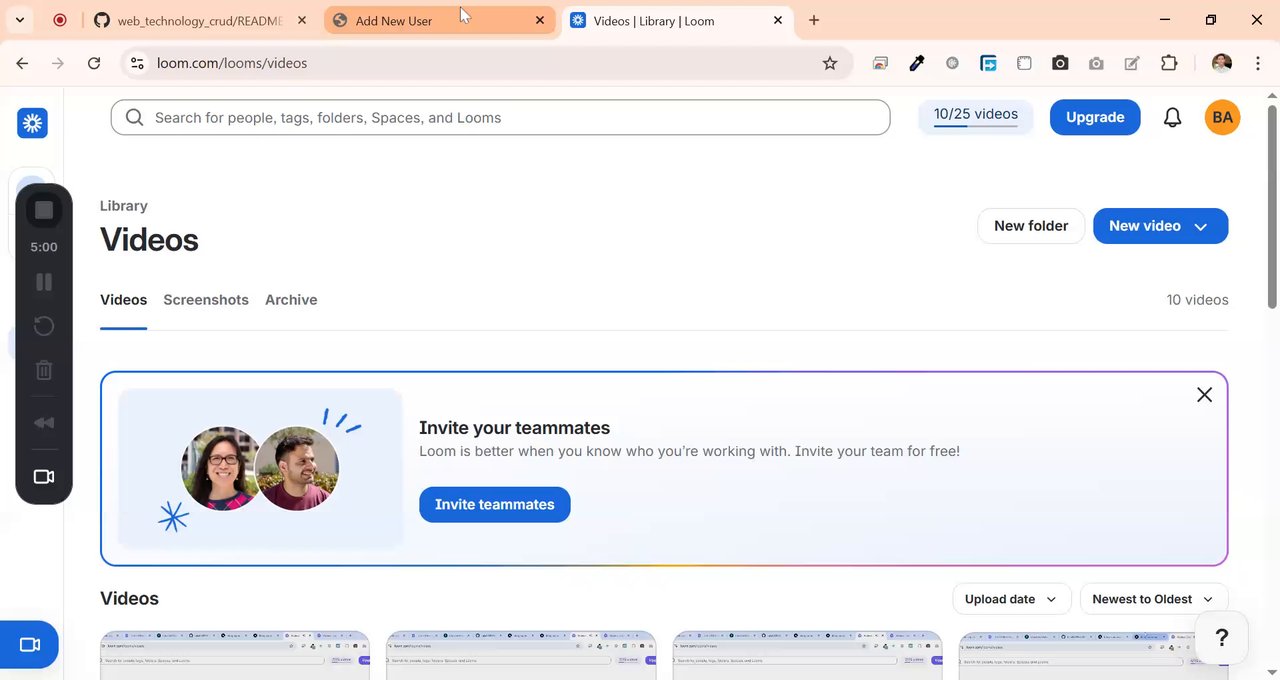Click the Library breadcrumb text

pos(124,206)
